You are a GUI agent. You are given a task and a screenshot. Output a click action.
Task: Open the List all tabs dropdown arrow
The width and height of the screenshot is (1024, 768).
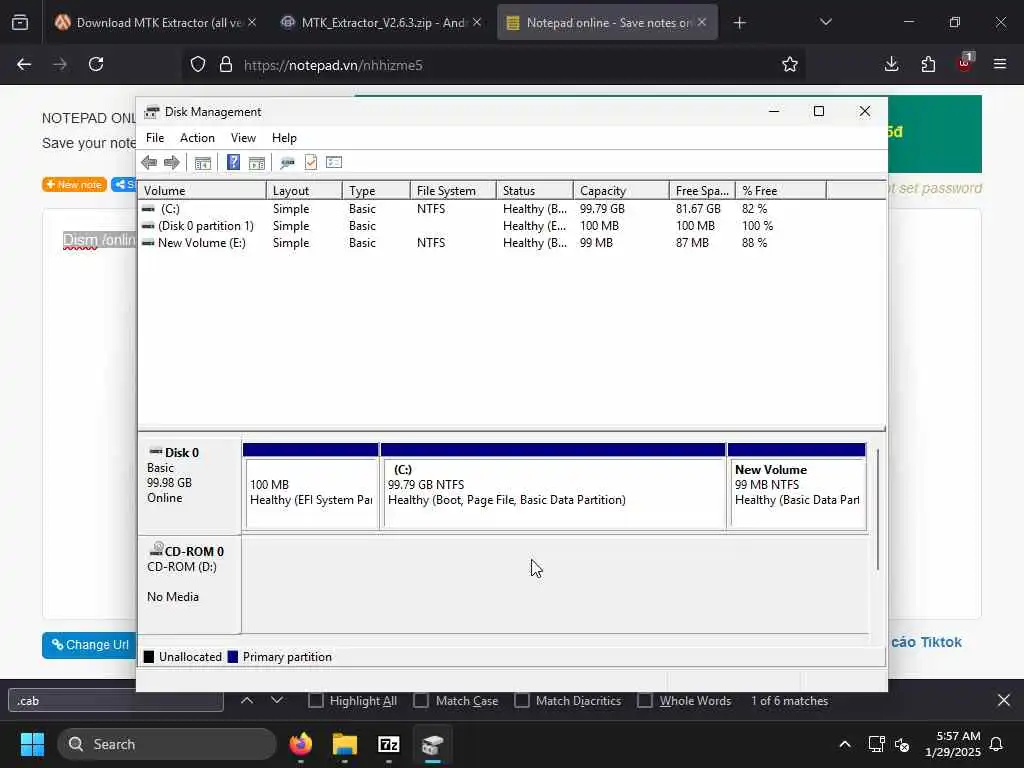pos(825,23)
